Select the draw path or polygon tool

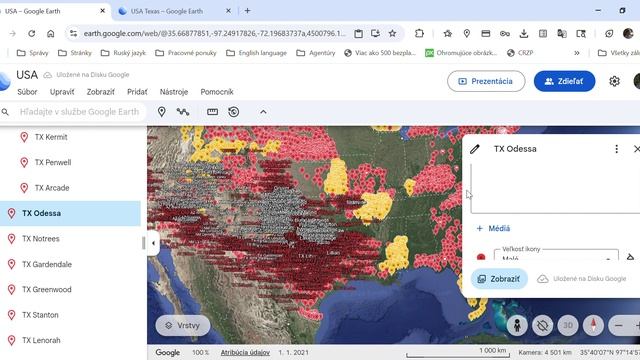coord(182,111)
